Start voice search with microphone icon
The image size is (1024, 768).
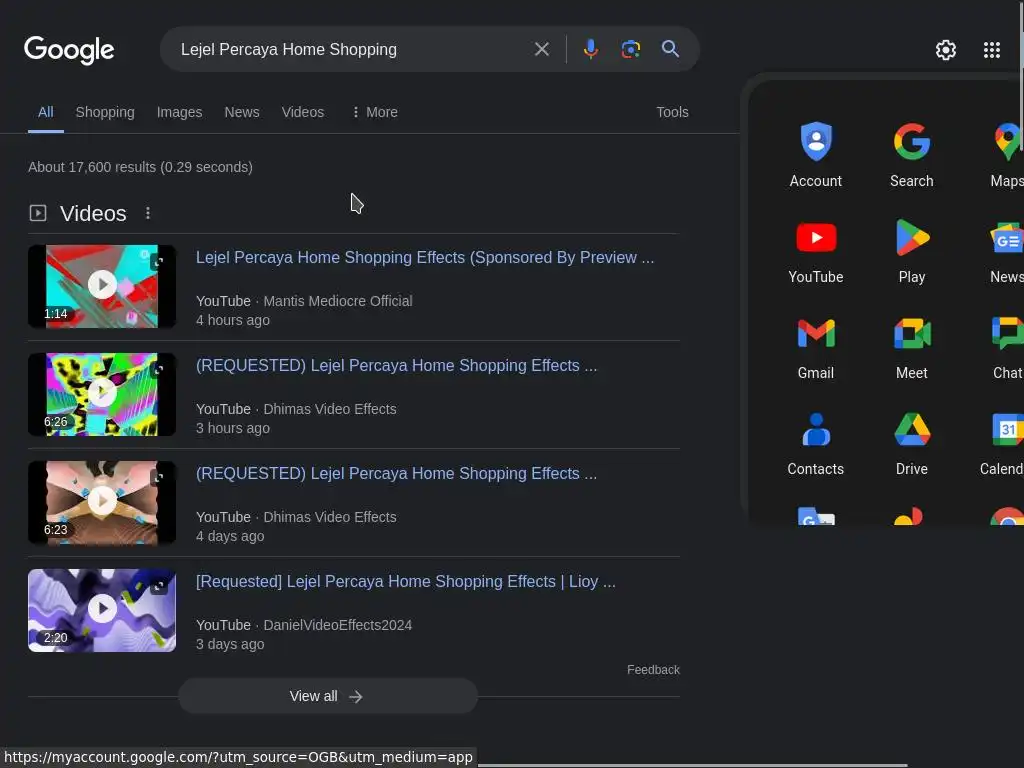click(590, 49)
